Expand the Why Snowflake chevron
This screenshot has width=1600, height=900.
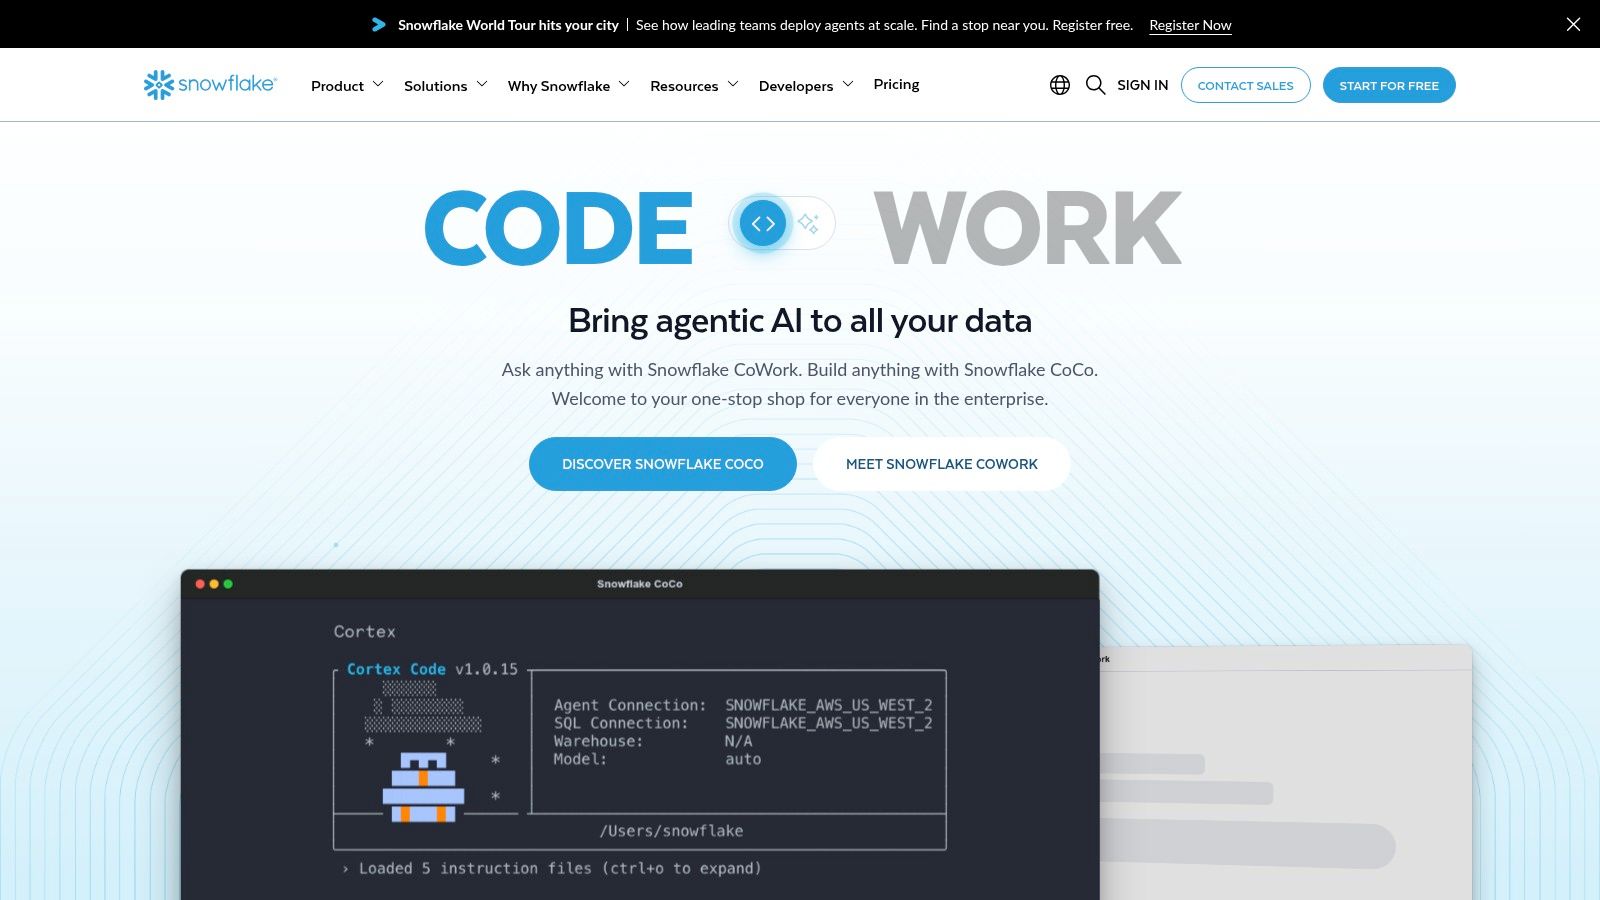(624, 84)
